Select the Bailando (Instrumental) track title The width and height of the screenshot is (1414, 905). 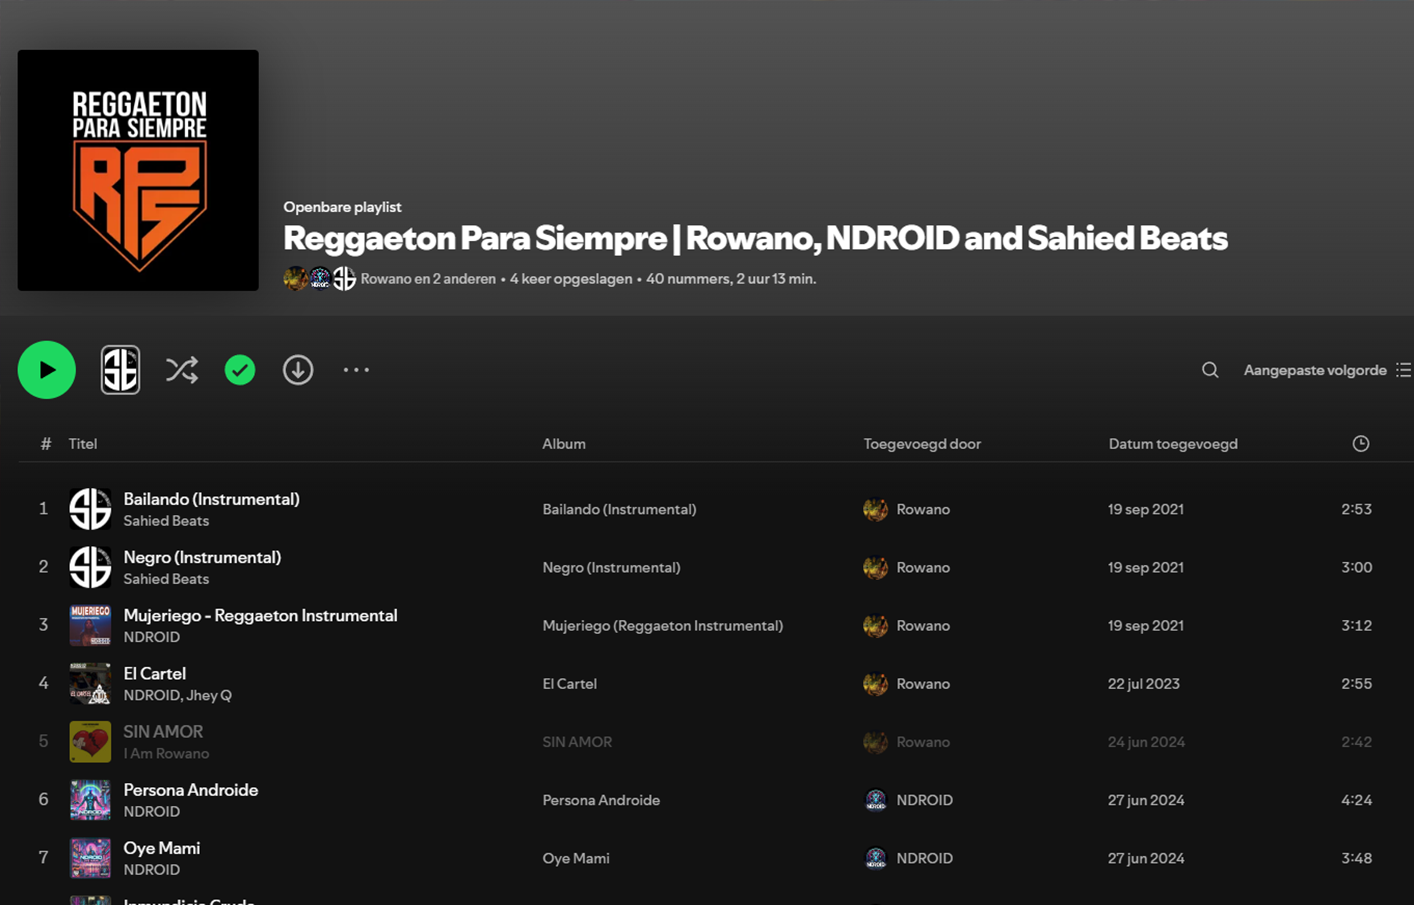click(x=211, y=499)
